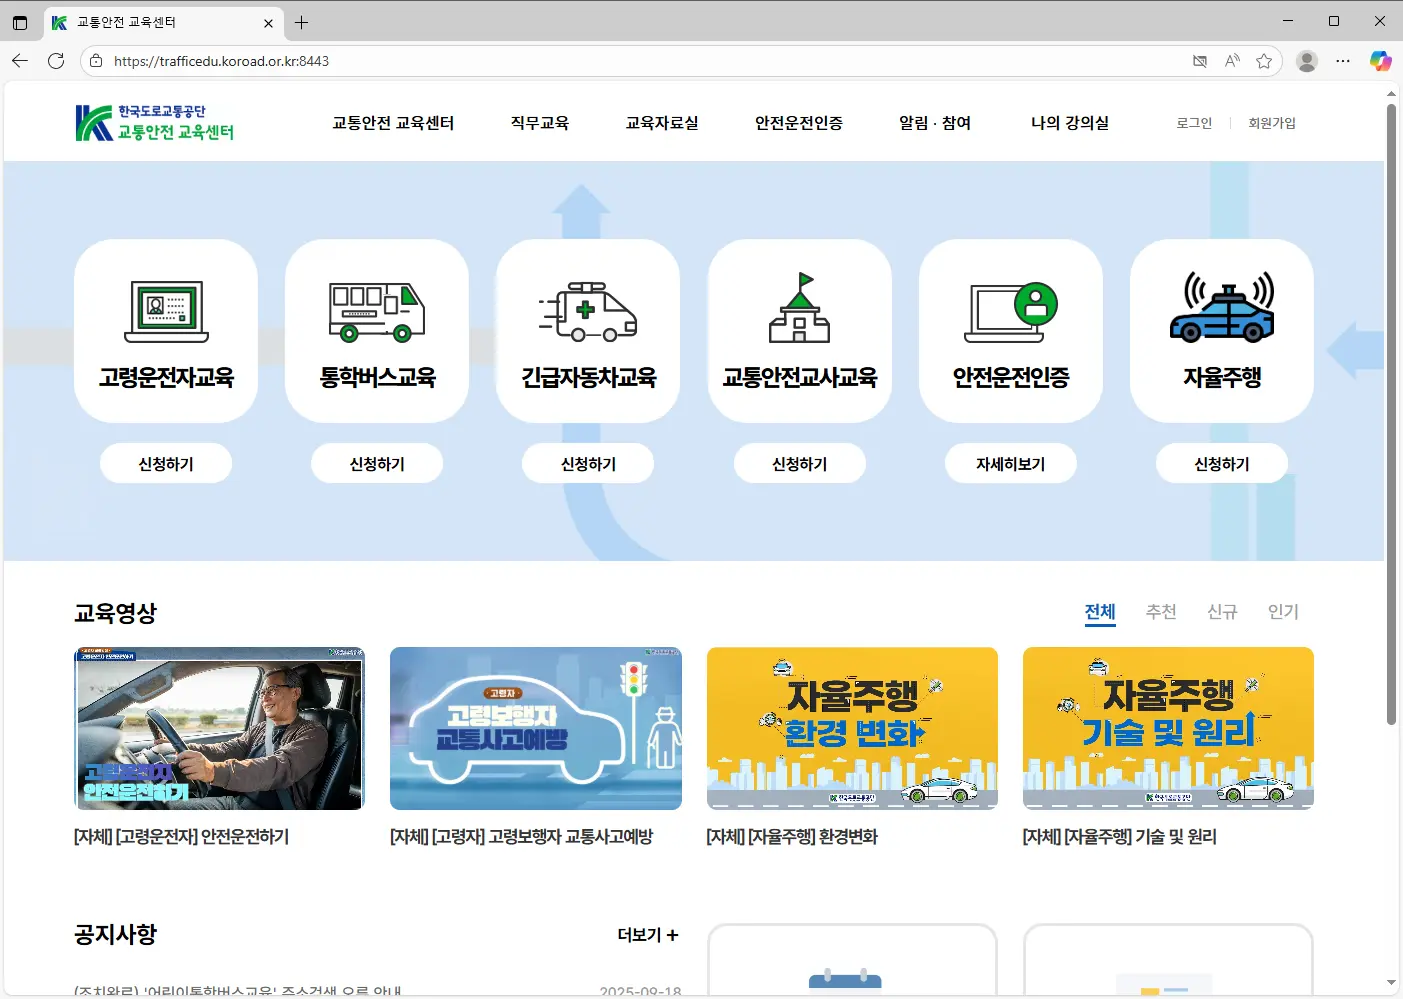This screenshot has height=999, width=1403.
Task: Open the 교육자료실 navigation menu
Action: point(662,123)
